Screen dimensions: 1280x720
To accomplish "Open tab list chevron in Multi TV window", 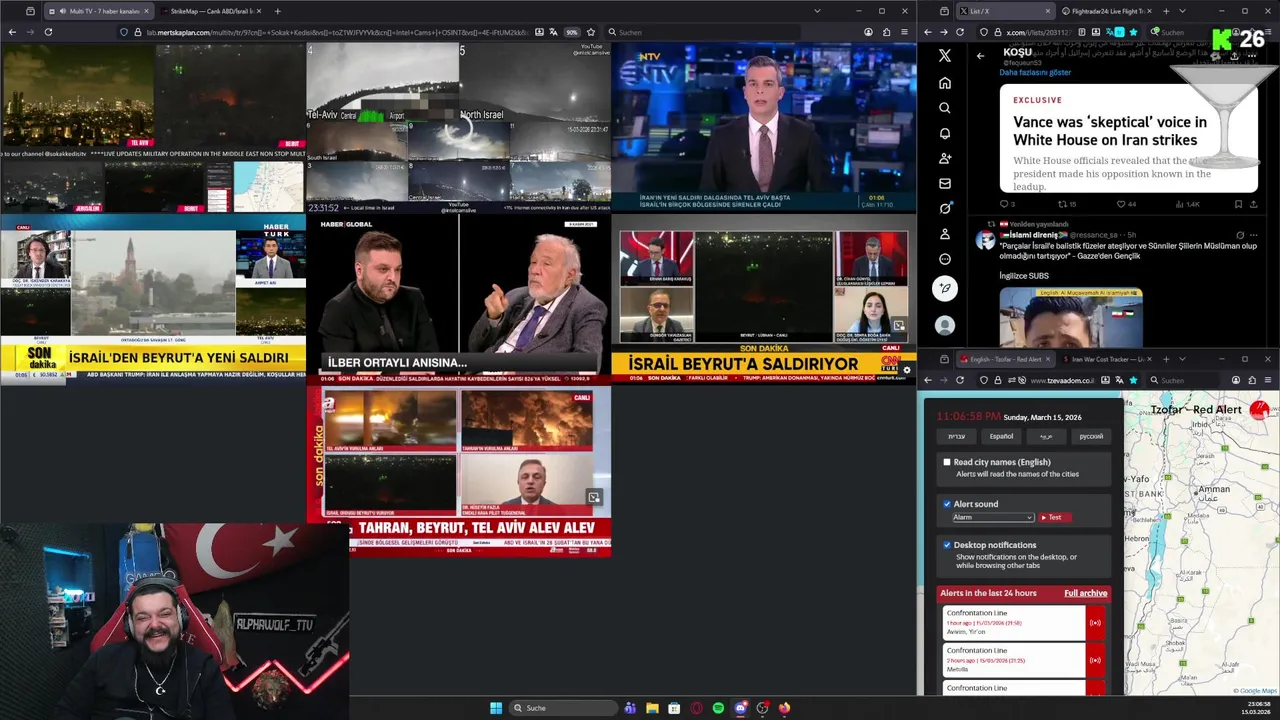I will click(817, 11).
